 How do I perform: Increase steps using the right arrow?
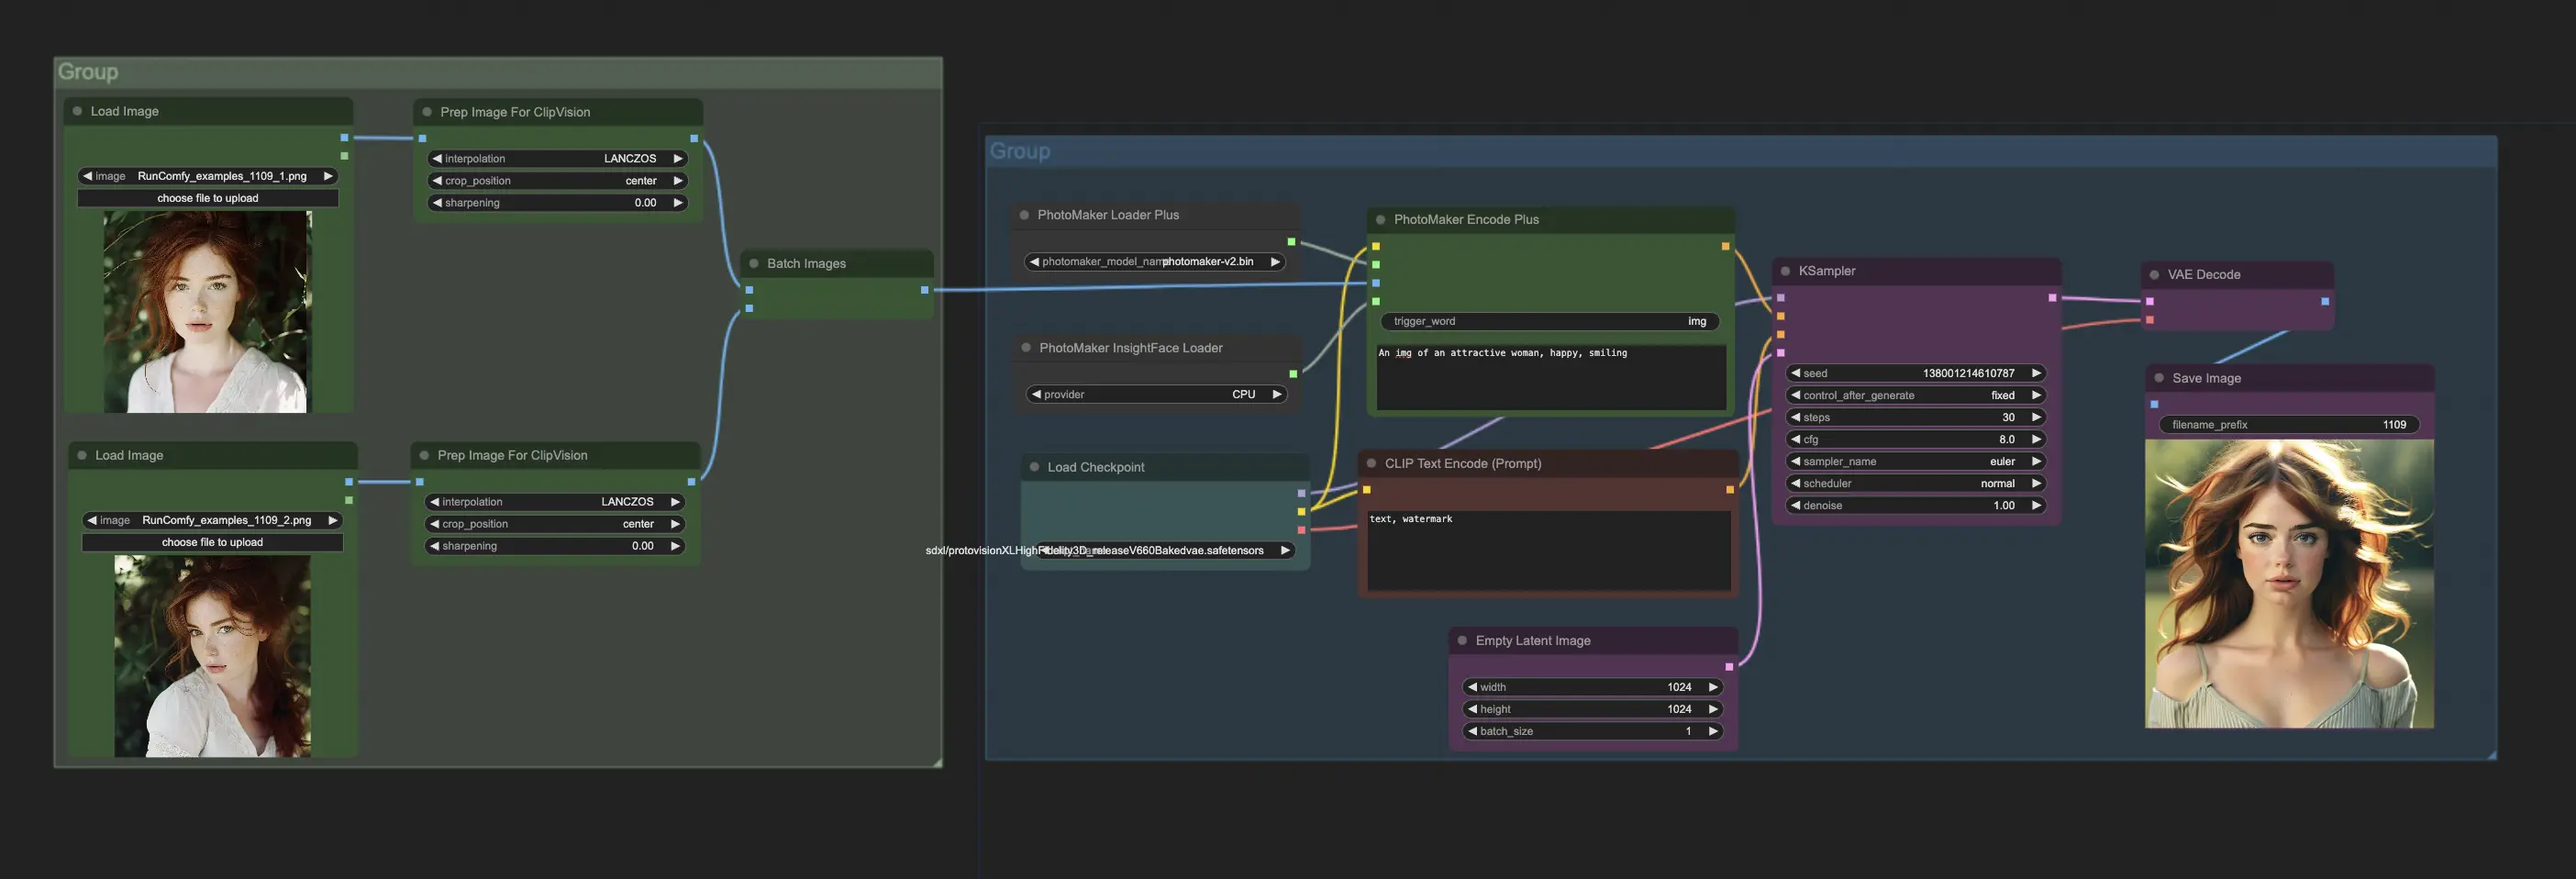[2036, 417]
